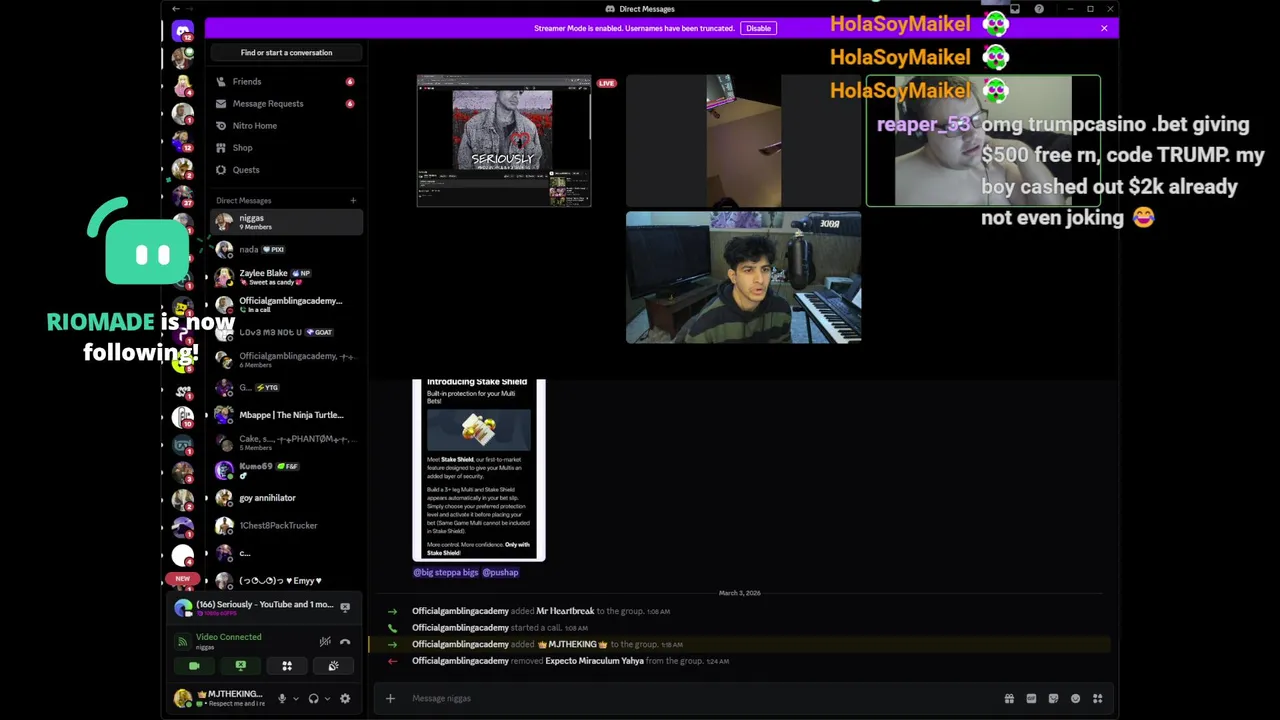
Task: Open the GIF picker
Action: (1031, 699)
